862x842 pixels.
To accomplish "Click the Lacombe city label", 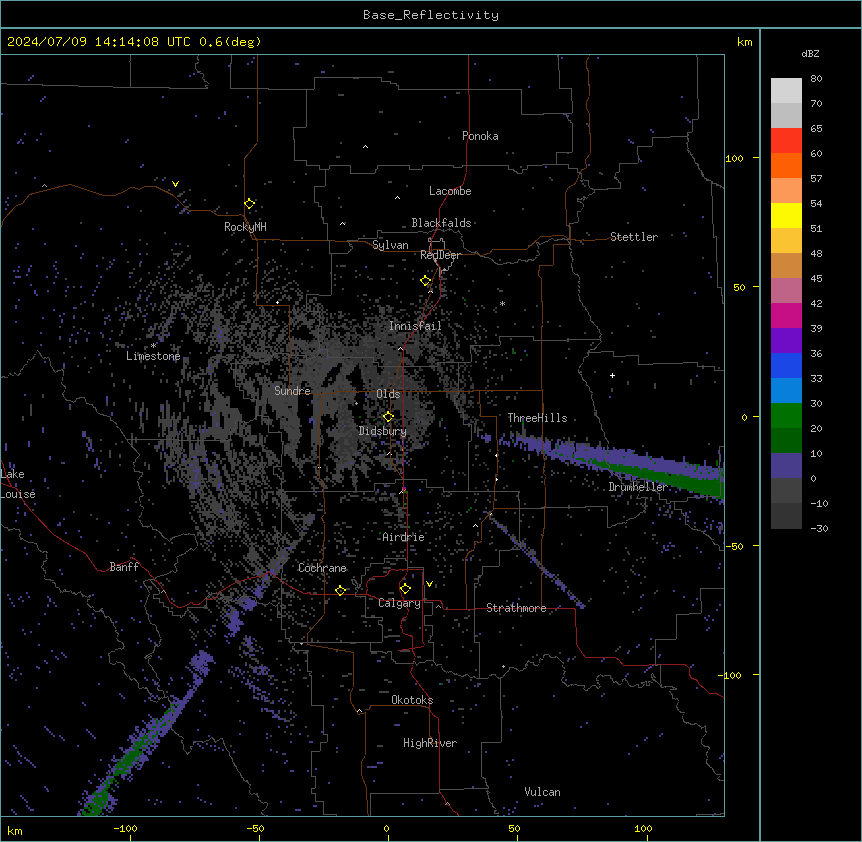I will coord(450,191).
